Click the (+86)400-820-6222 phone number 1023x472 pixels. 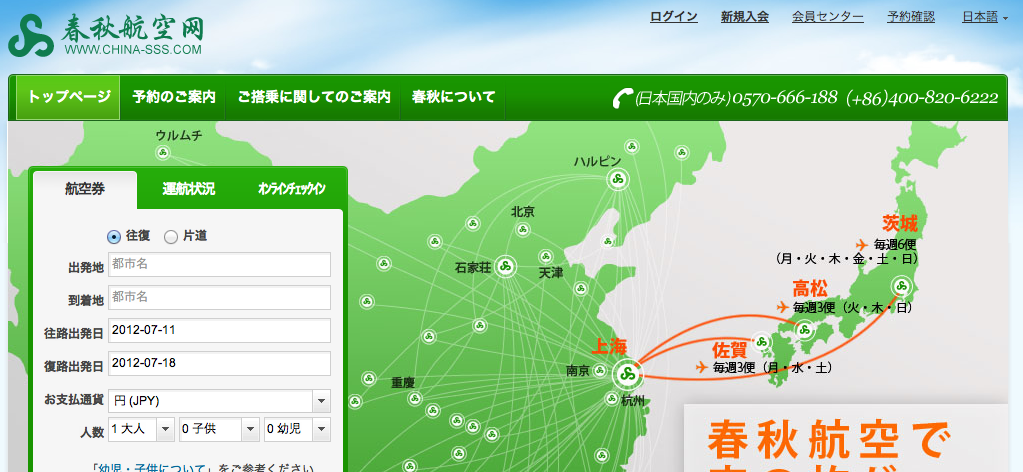[x=922, y=98]
